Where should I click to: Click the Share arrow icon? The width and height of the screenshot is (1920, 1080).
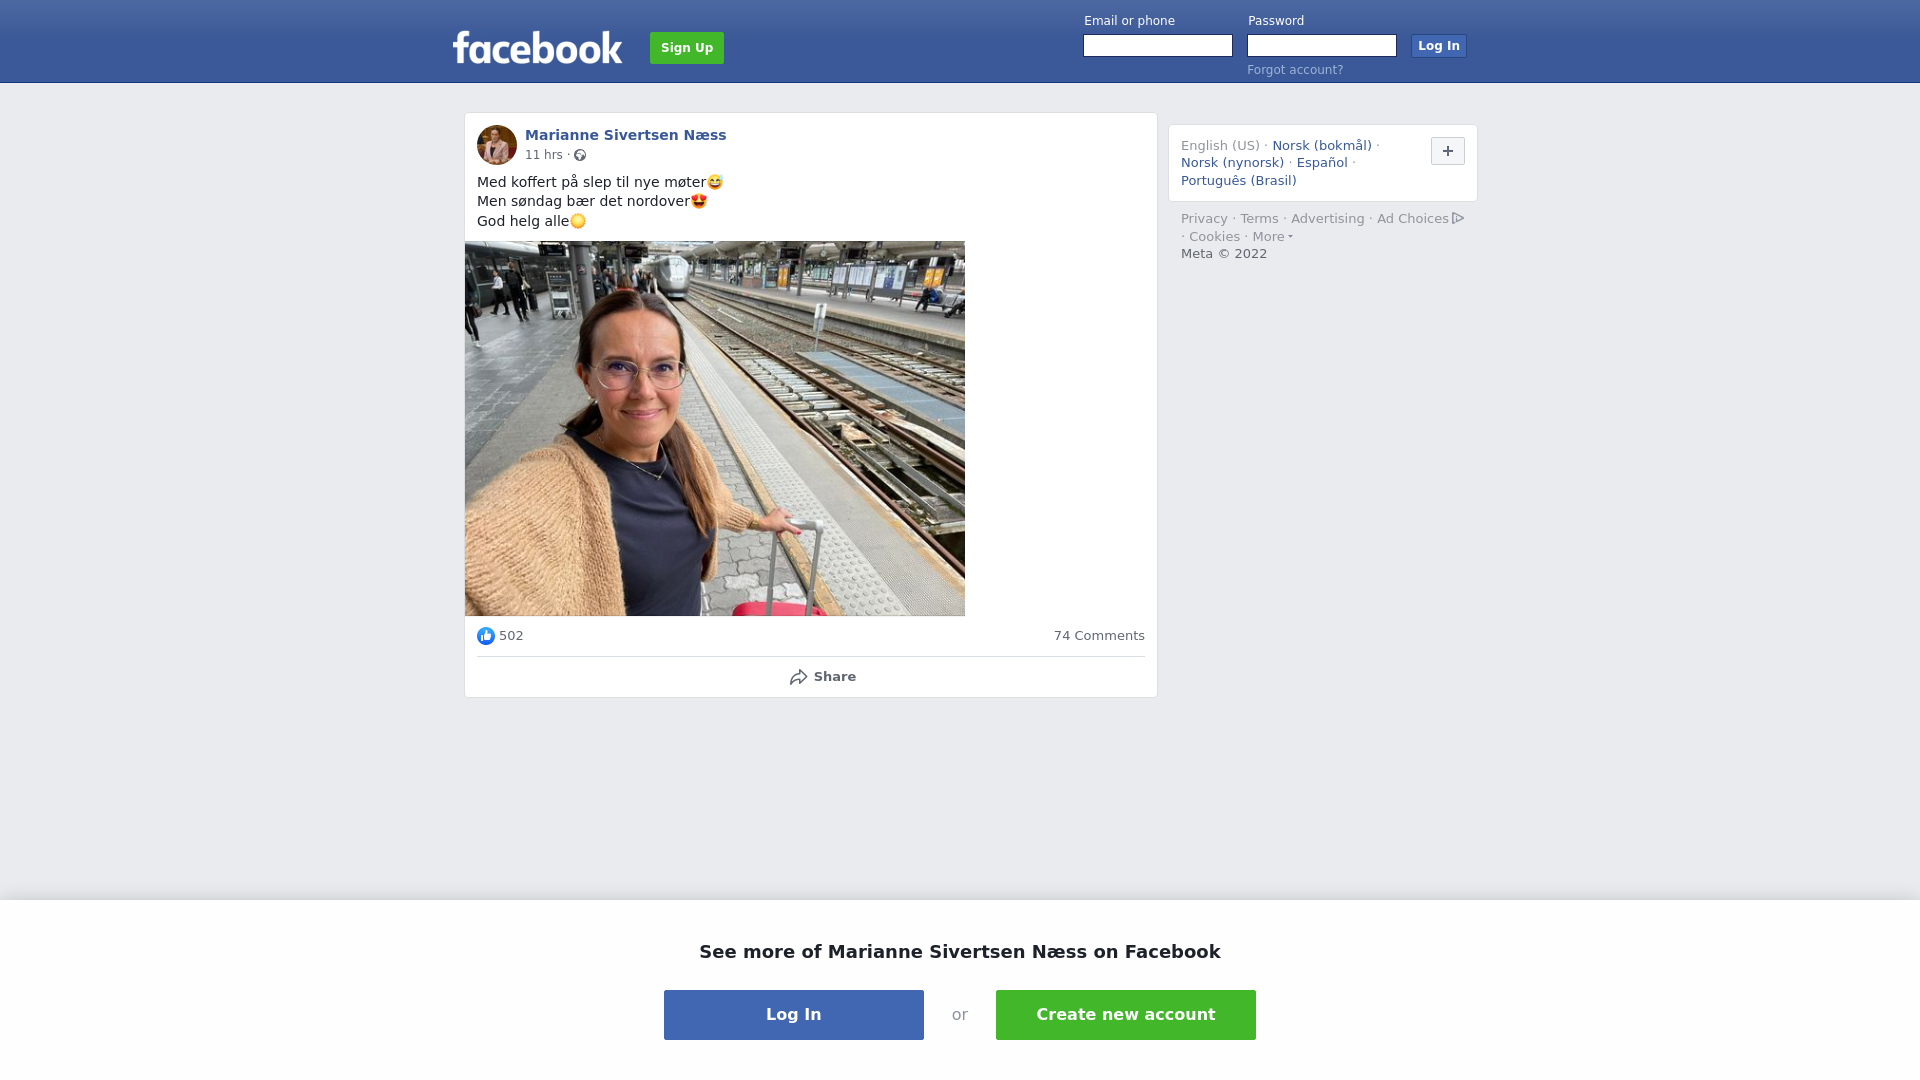(798, 677)
